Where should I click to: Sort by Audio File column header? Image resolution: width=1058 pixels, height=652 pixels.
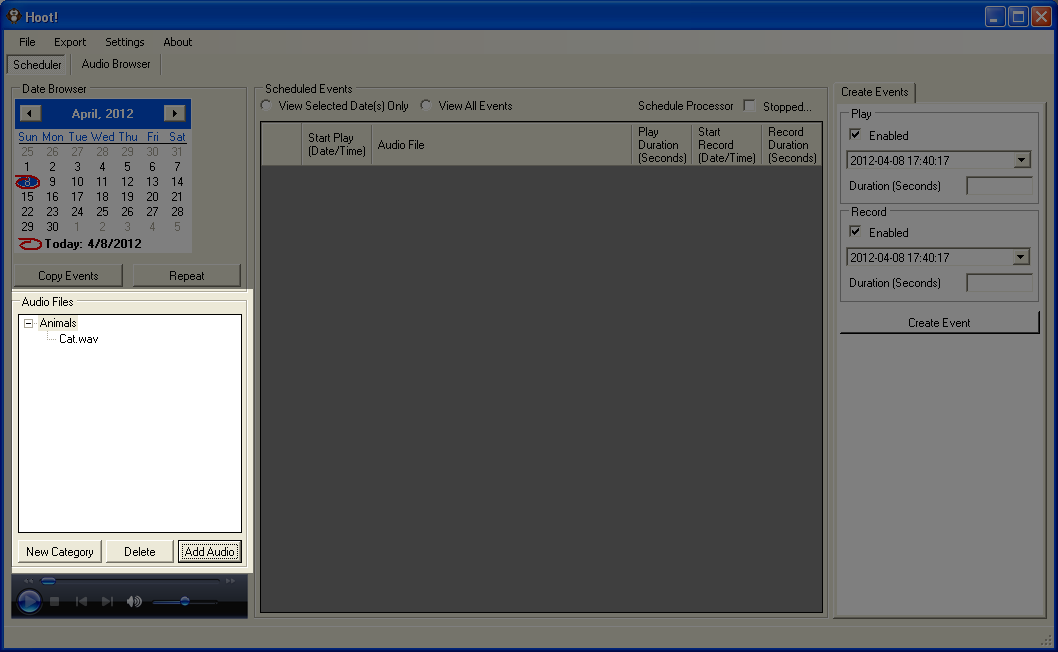(501, 144)
